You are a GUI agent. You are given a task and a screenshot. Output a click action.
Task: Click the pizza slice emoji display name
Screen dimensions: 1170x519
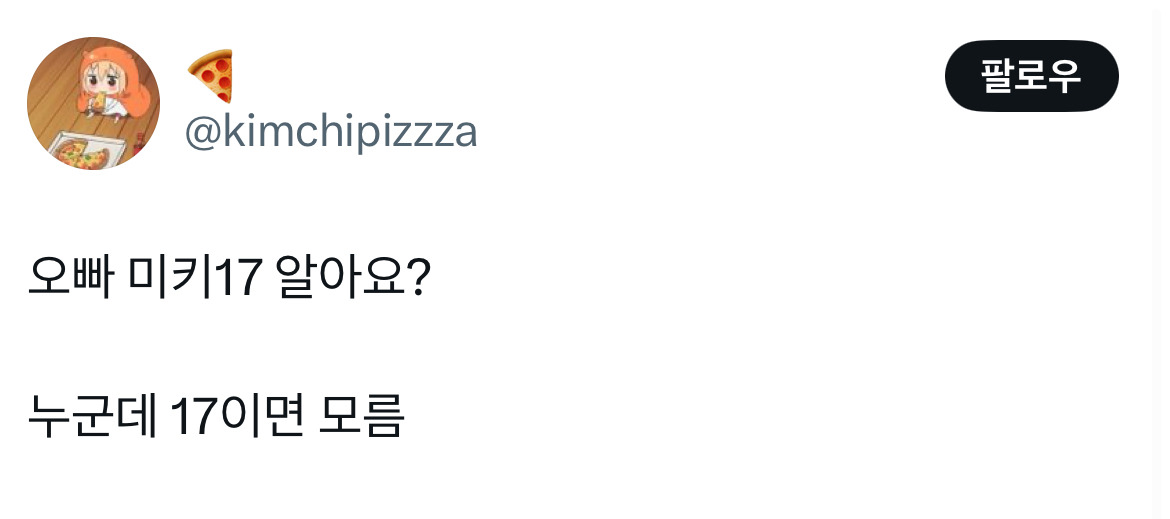tap(210, 76)
